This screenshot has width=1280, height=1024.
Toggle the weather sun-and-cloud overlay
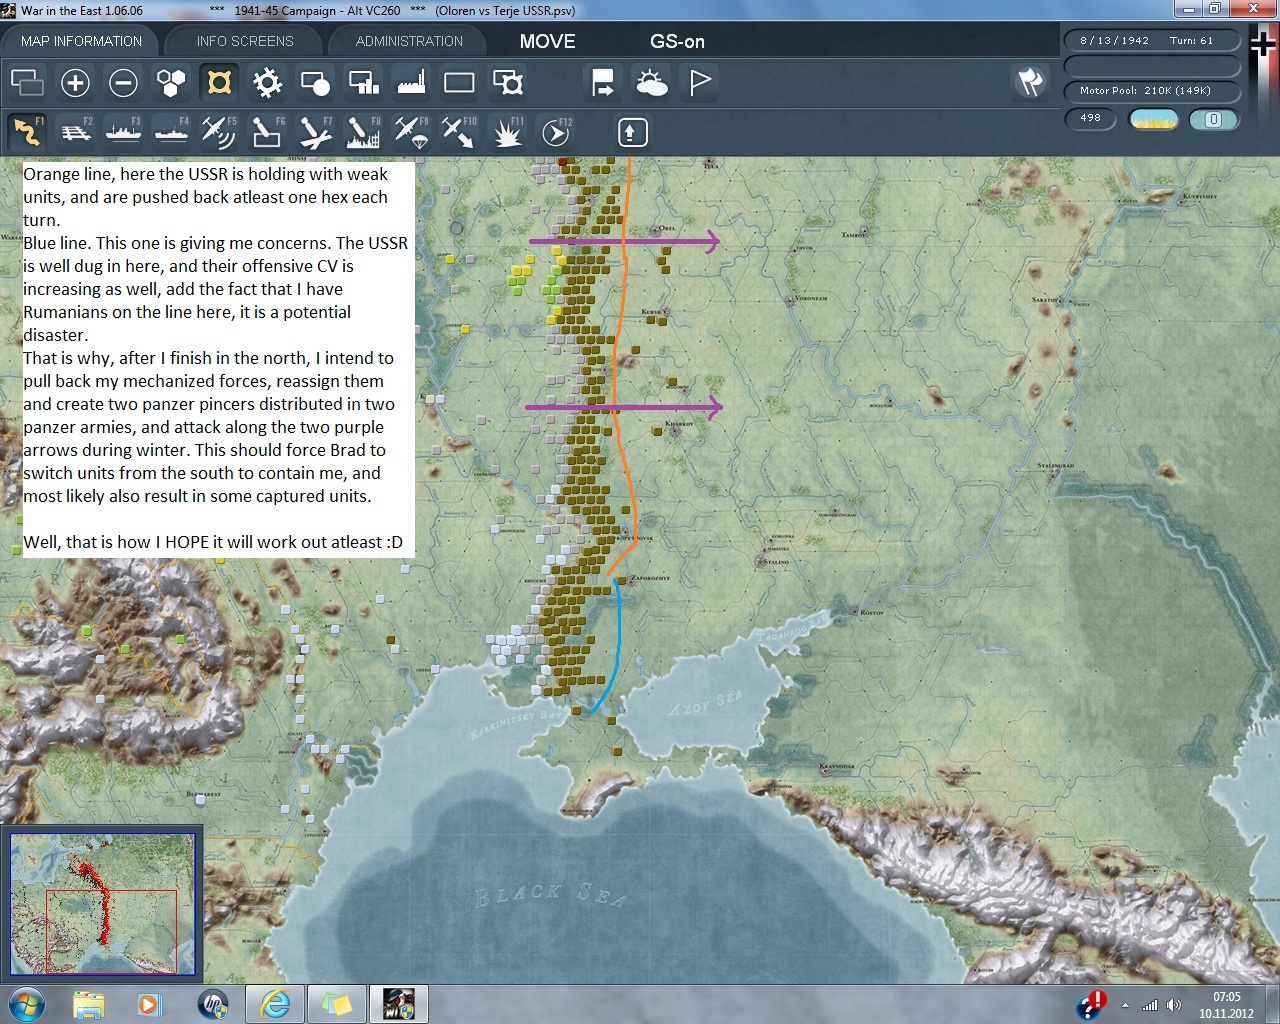click(652, 83)
